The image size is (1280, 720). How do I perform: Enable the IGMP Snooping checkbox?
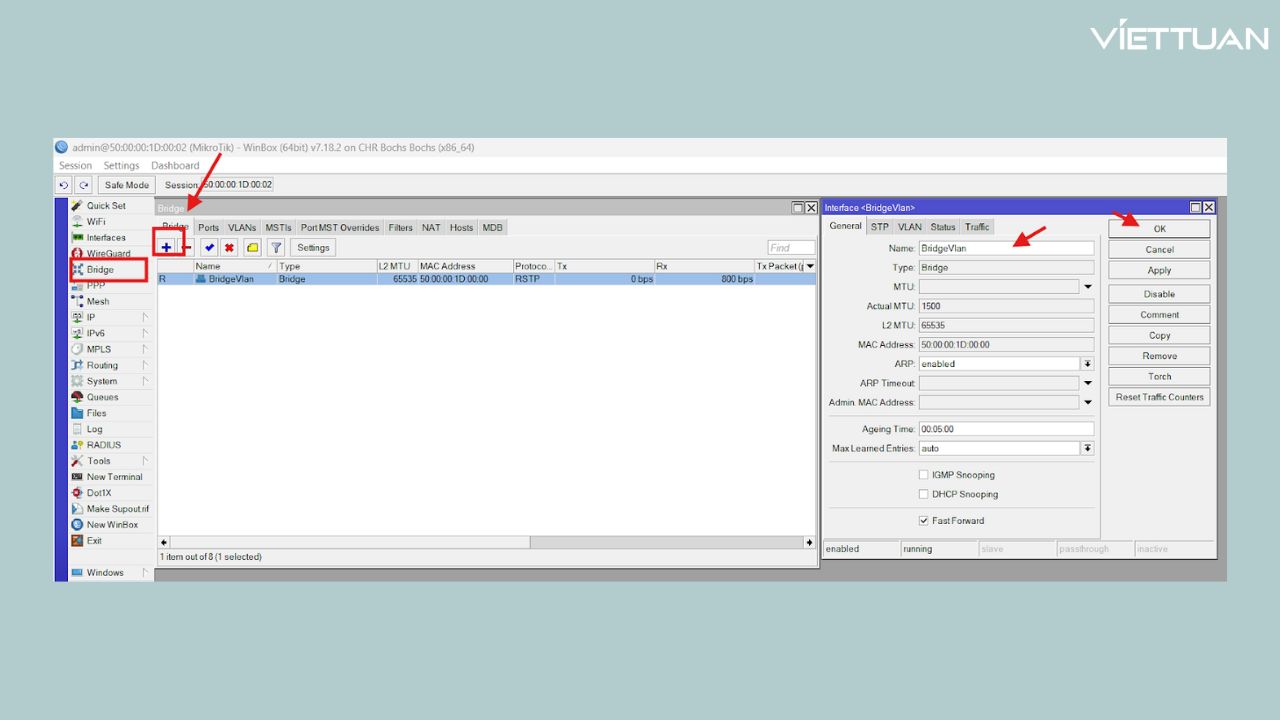[924, 475]
